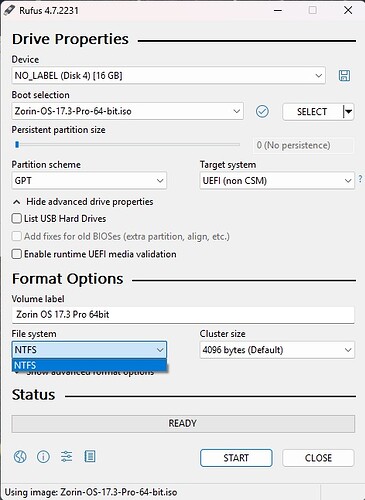Click the Drive Properties heading

coord(70,39)
